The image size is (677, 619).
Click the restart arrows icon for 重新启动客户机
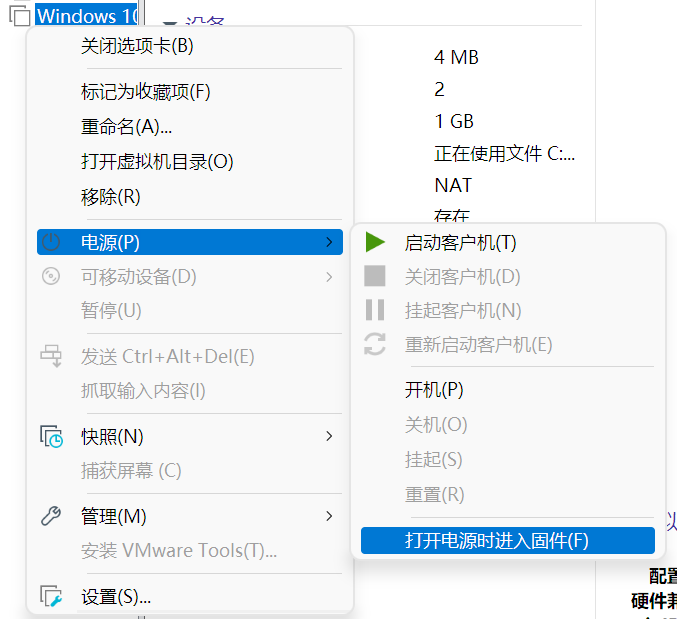coord(375,344)
